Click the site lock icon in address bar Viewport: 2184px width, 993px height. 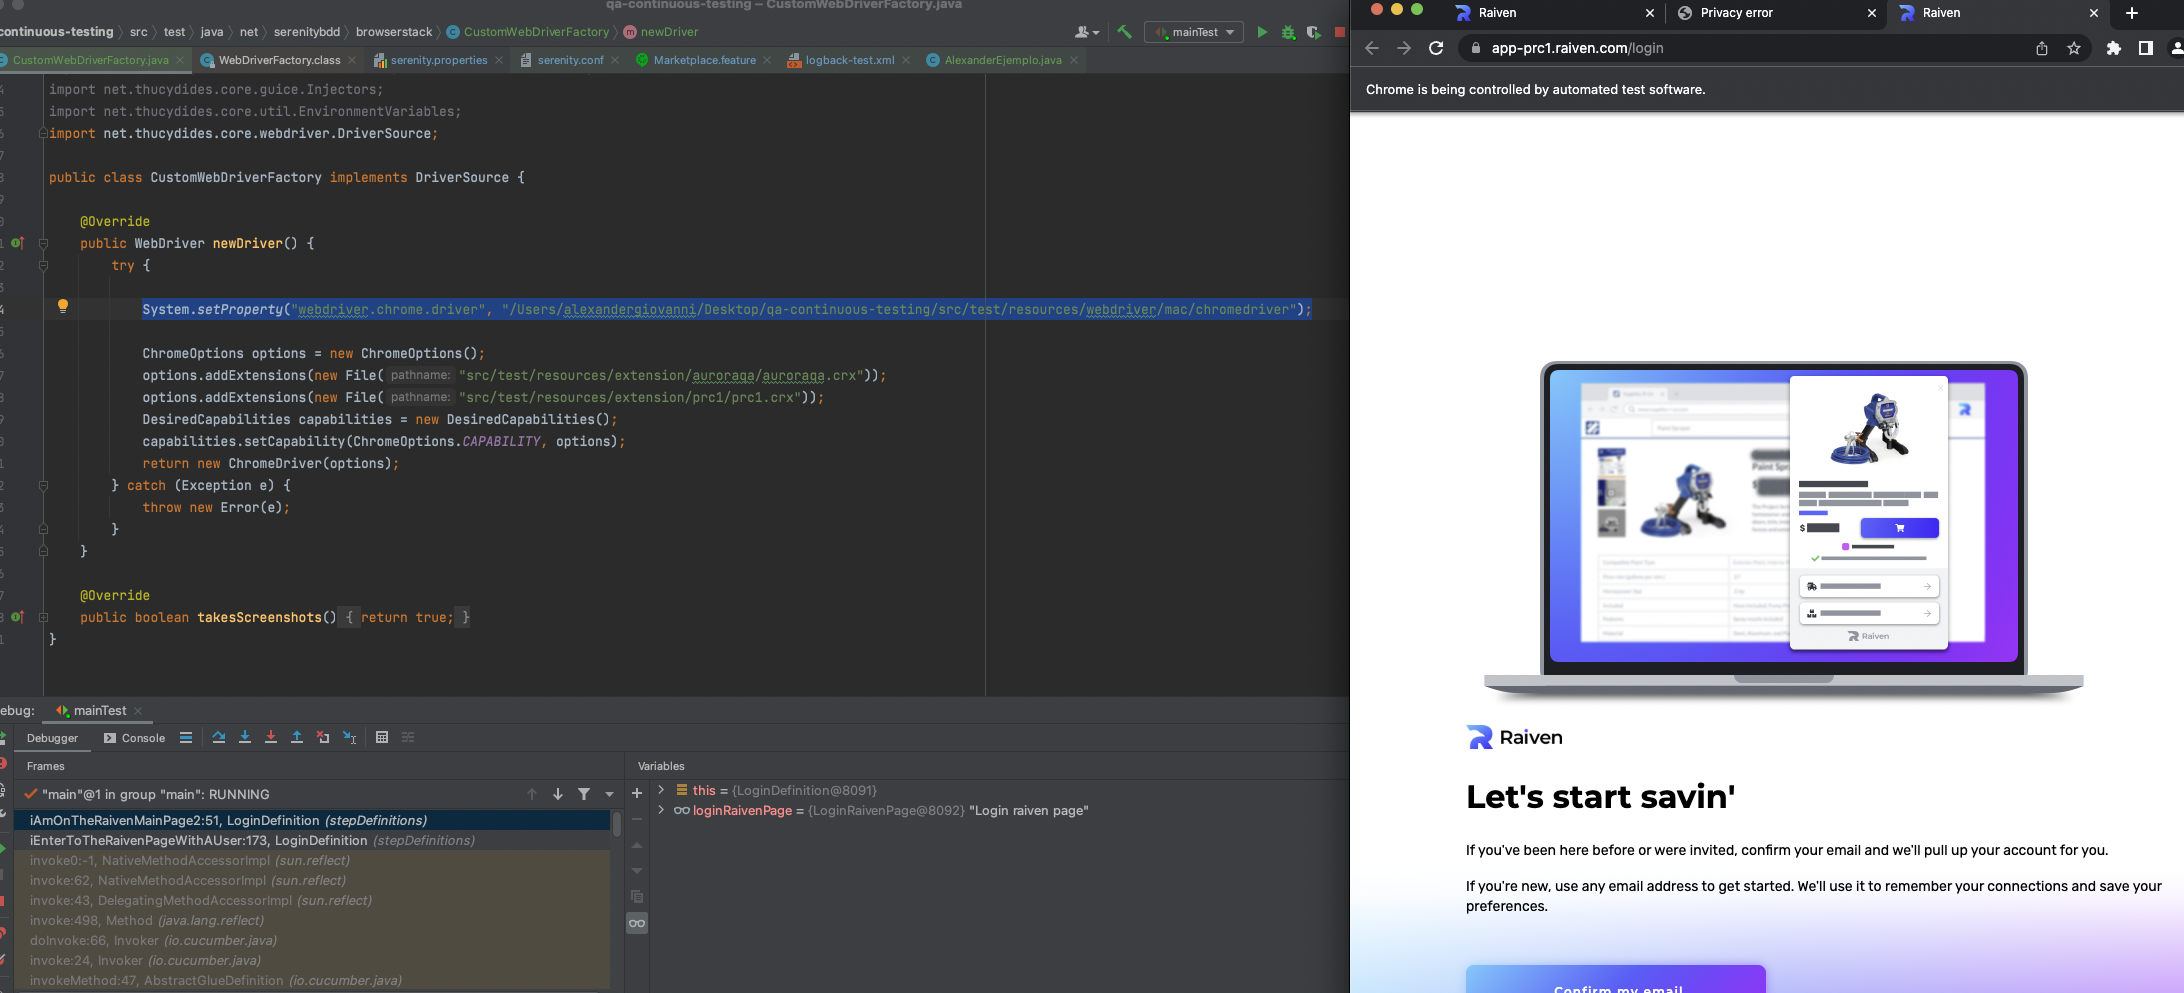coord(1475,48)
